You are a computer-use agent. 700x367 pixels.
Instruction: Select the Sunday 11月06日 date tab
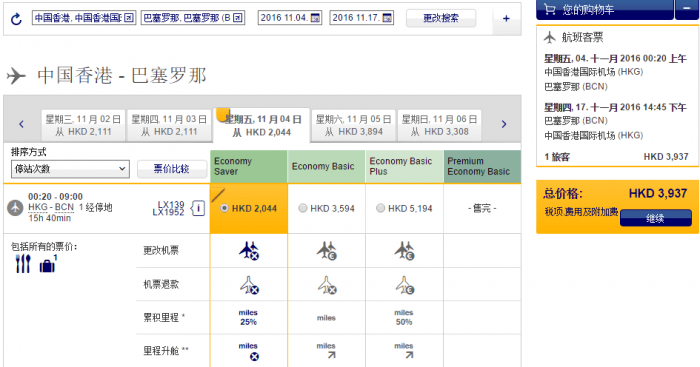[440, 125]
